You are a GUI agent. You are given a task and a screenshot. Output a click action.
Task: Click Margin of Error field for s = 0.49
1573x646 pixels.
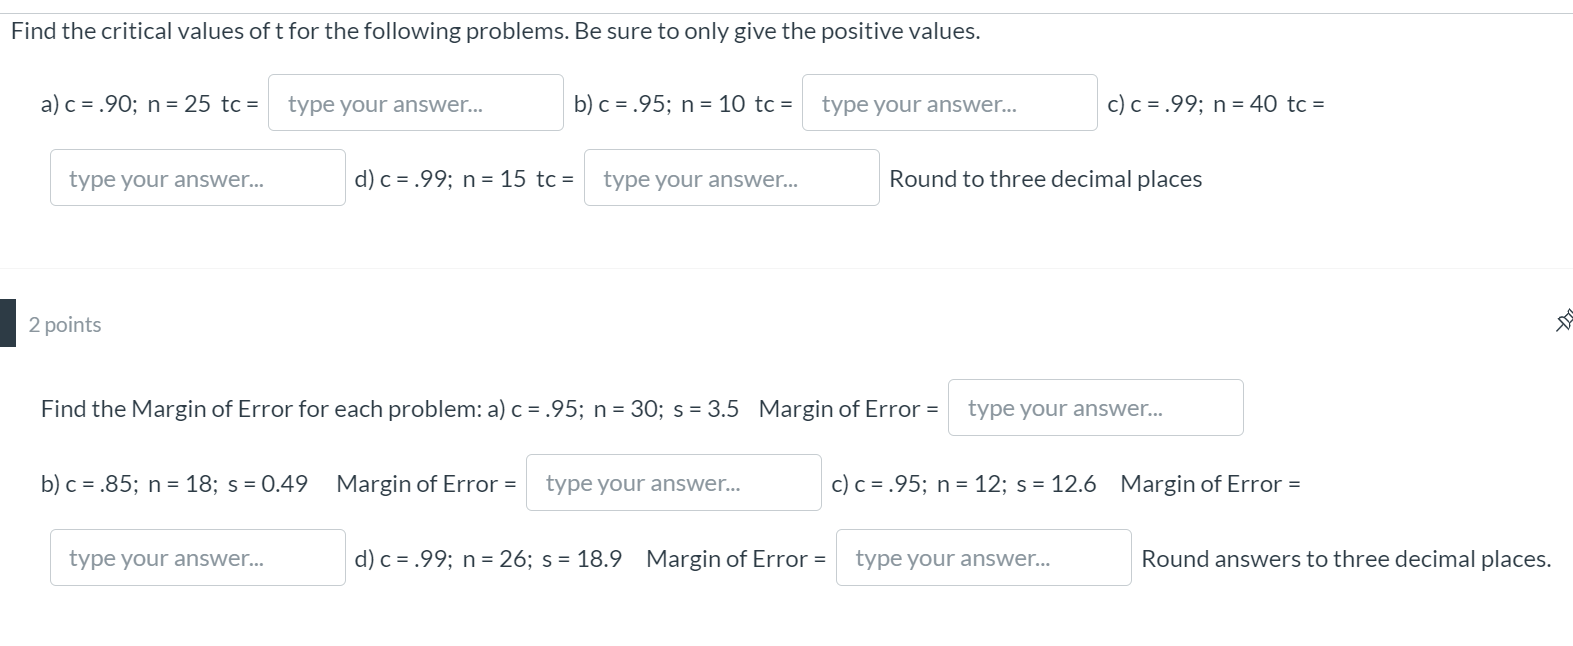coord(673,483)
